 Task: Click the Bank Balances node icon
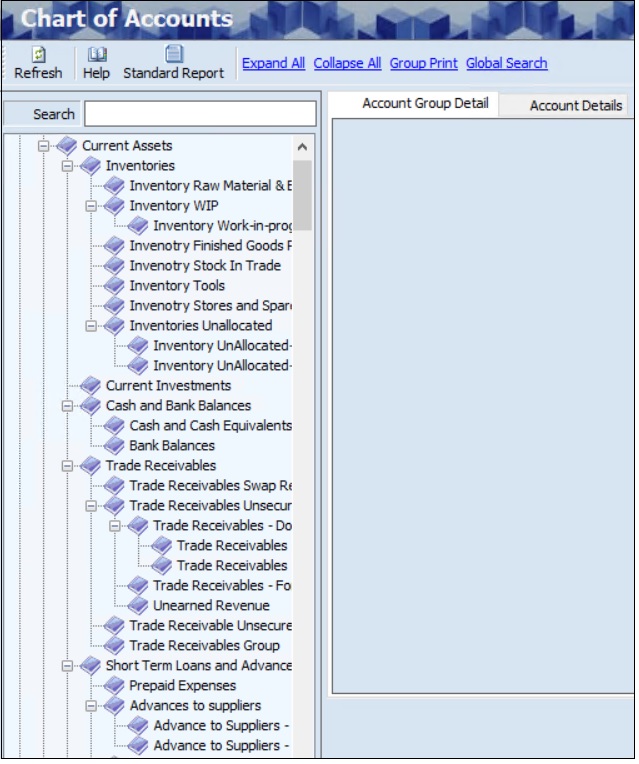coord(115,446)
